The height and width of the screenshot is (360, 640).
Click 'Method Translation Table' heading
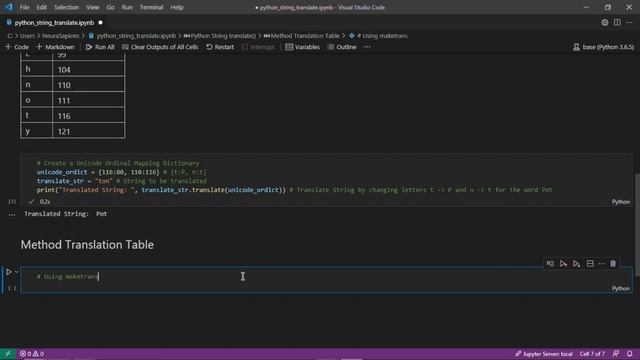click(x=87, y=245)
